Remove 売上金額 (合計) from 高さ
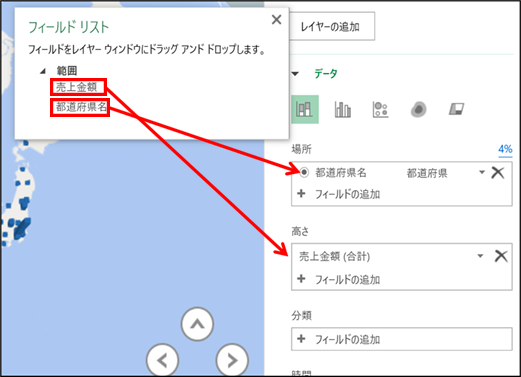This screenshot has height=377, width=521. click(501, 256)
